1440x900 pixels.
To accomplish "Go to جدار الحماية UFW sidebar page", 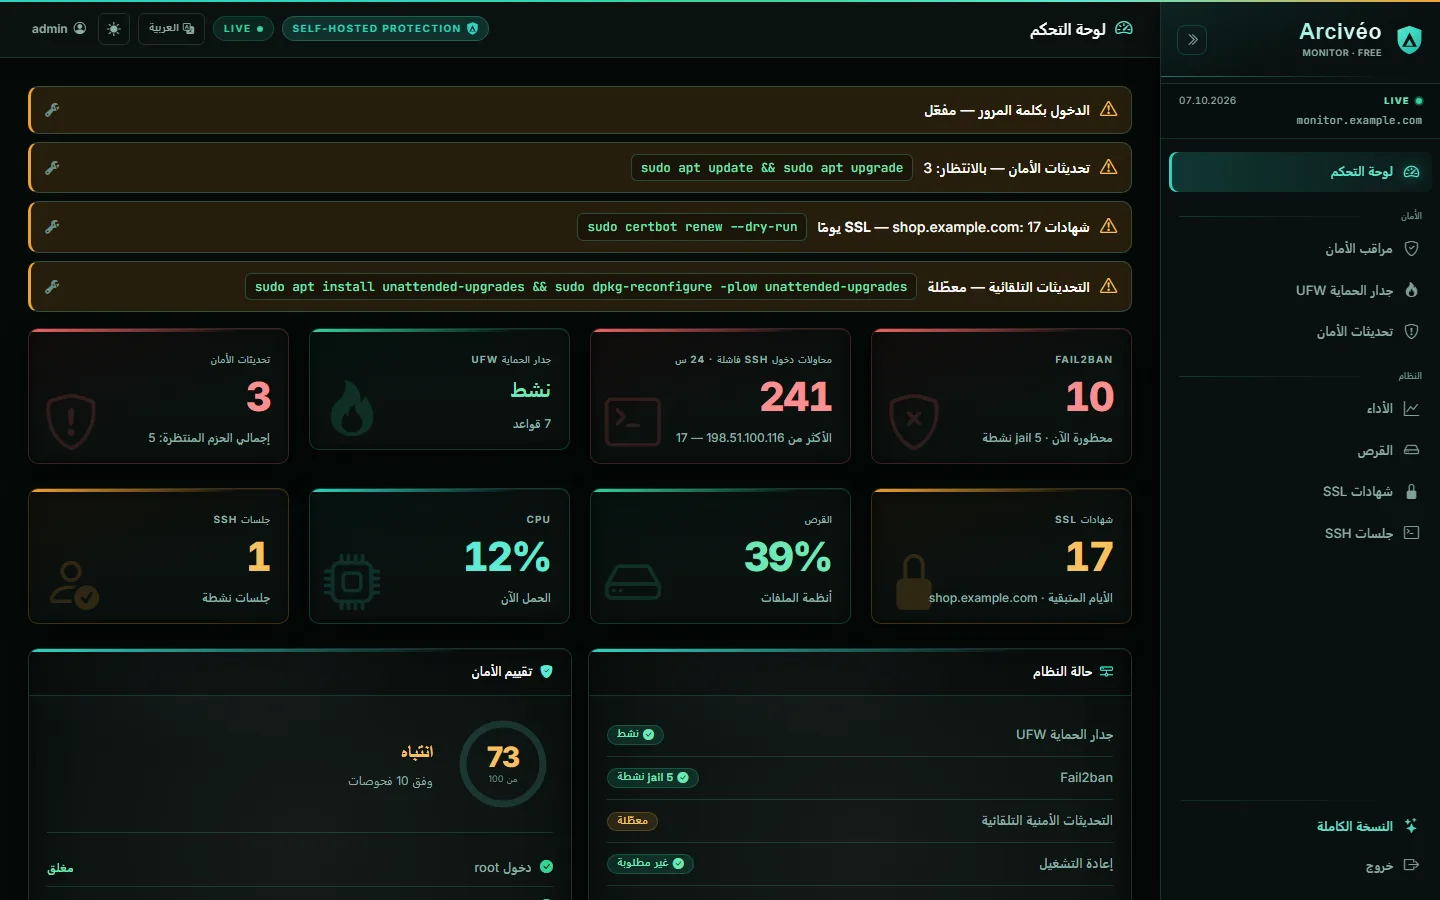I will 1300,290.
